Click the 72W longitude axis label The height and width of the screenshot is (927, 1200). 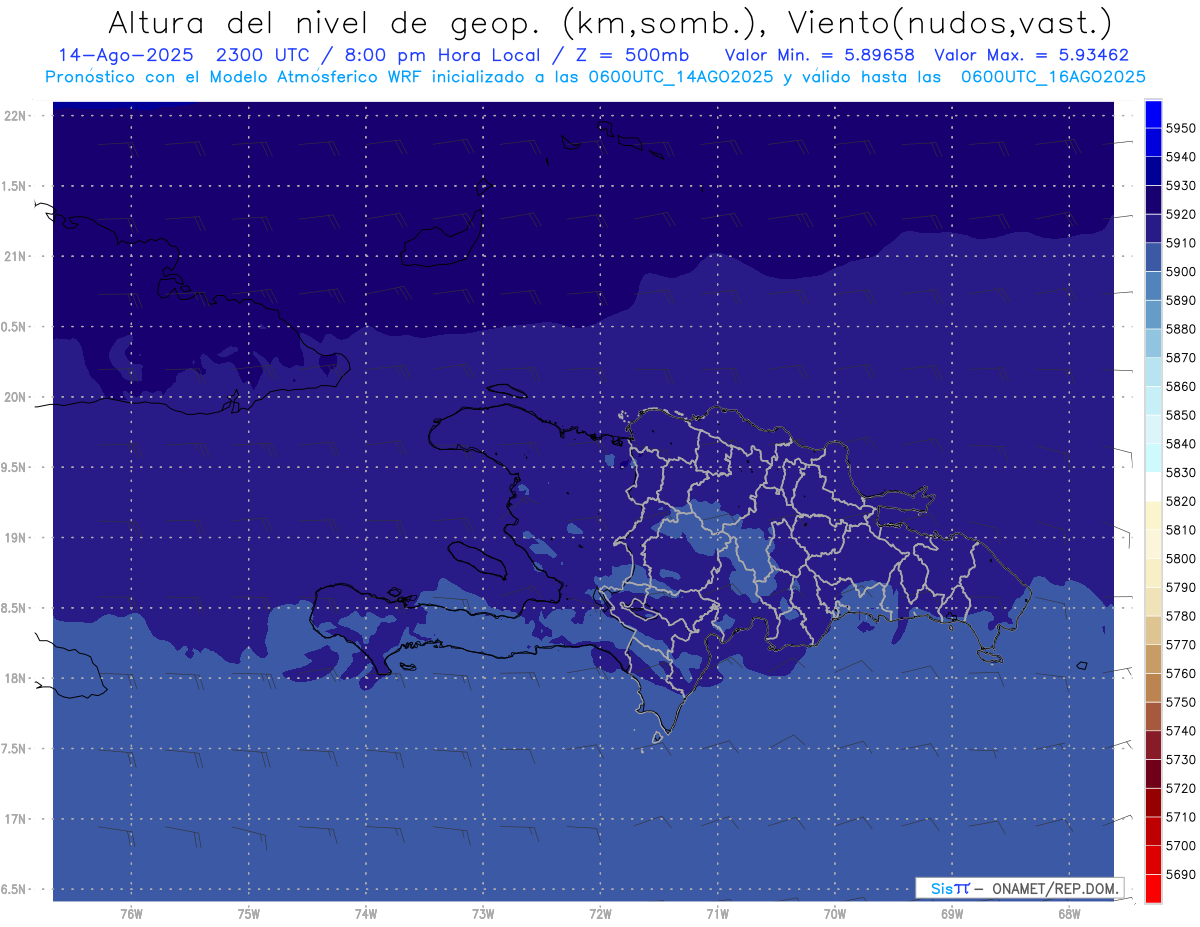click(600, 914)
